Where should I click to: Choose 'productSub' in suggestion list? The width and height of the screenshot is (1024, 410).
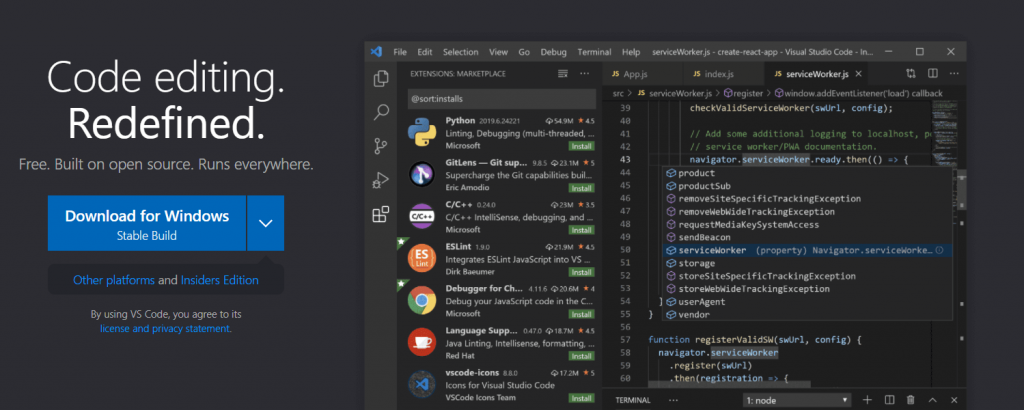[808, 186]
